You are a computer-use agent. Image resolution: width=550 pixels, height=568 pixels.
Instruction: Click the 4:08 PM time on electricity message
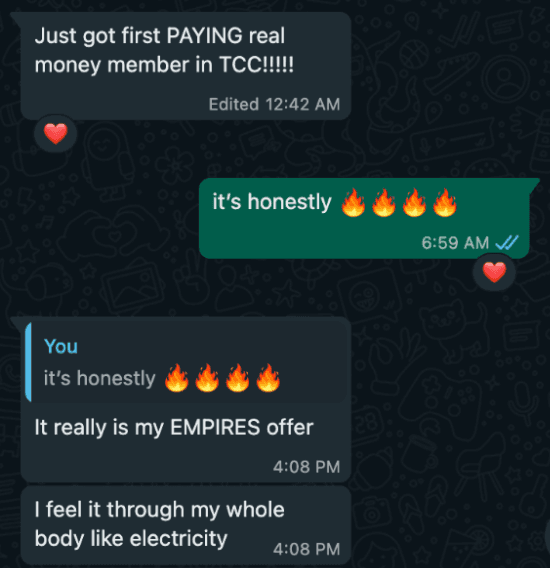307,549
